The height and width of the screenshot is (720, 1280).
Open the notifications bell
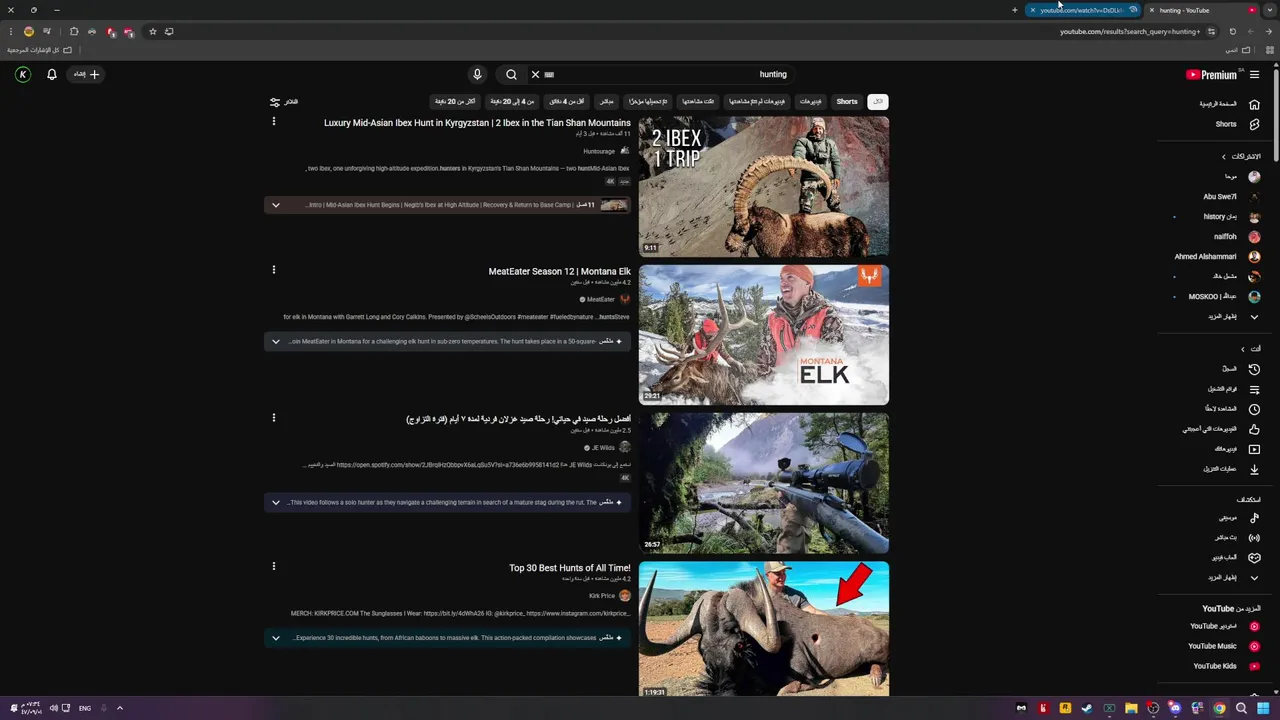tap(52, 74)
